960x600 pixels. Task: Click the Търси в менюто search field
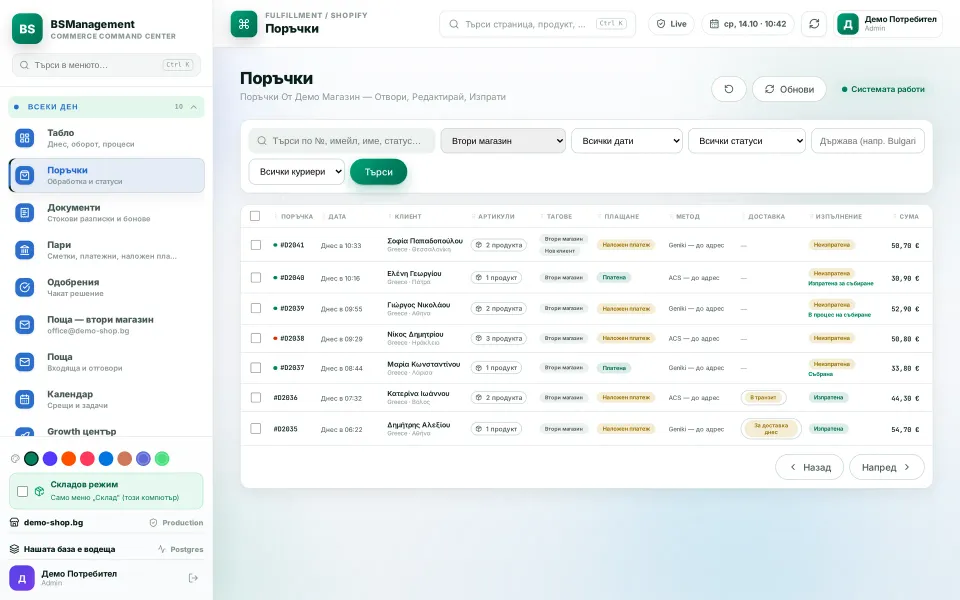(x=106, y=65)
